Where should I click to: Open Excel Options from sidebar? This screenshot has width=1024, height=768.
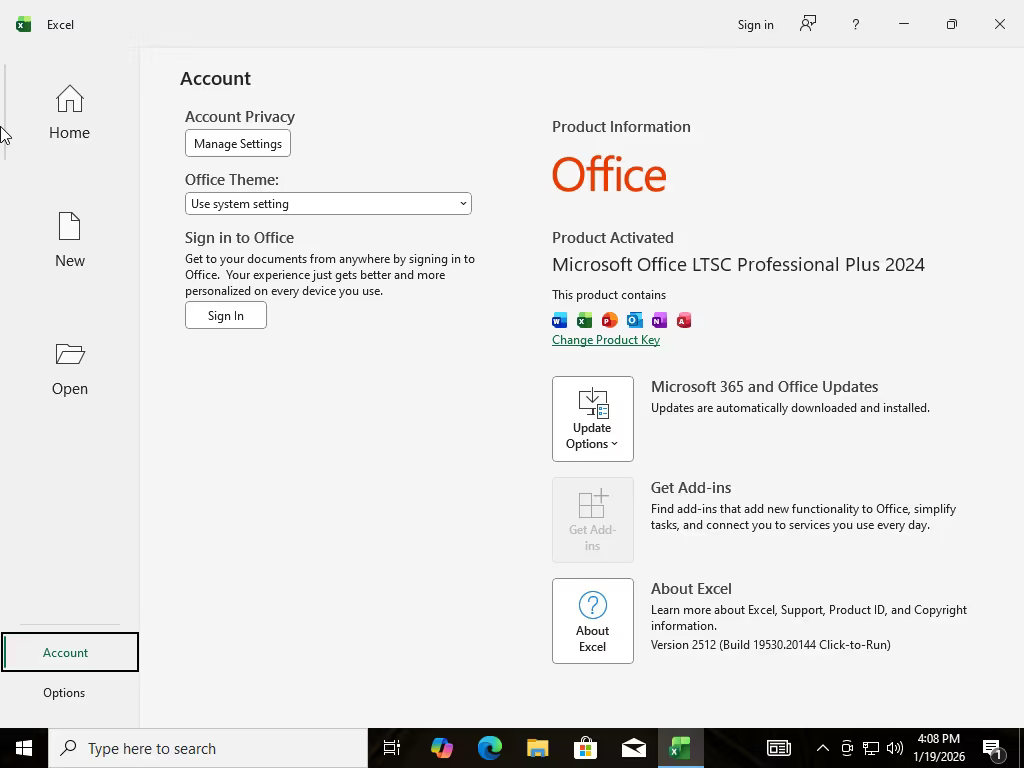pos(64,692)
